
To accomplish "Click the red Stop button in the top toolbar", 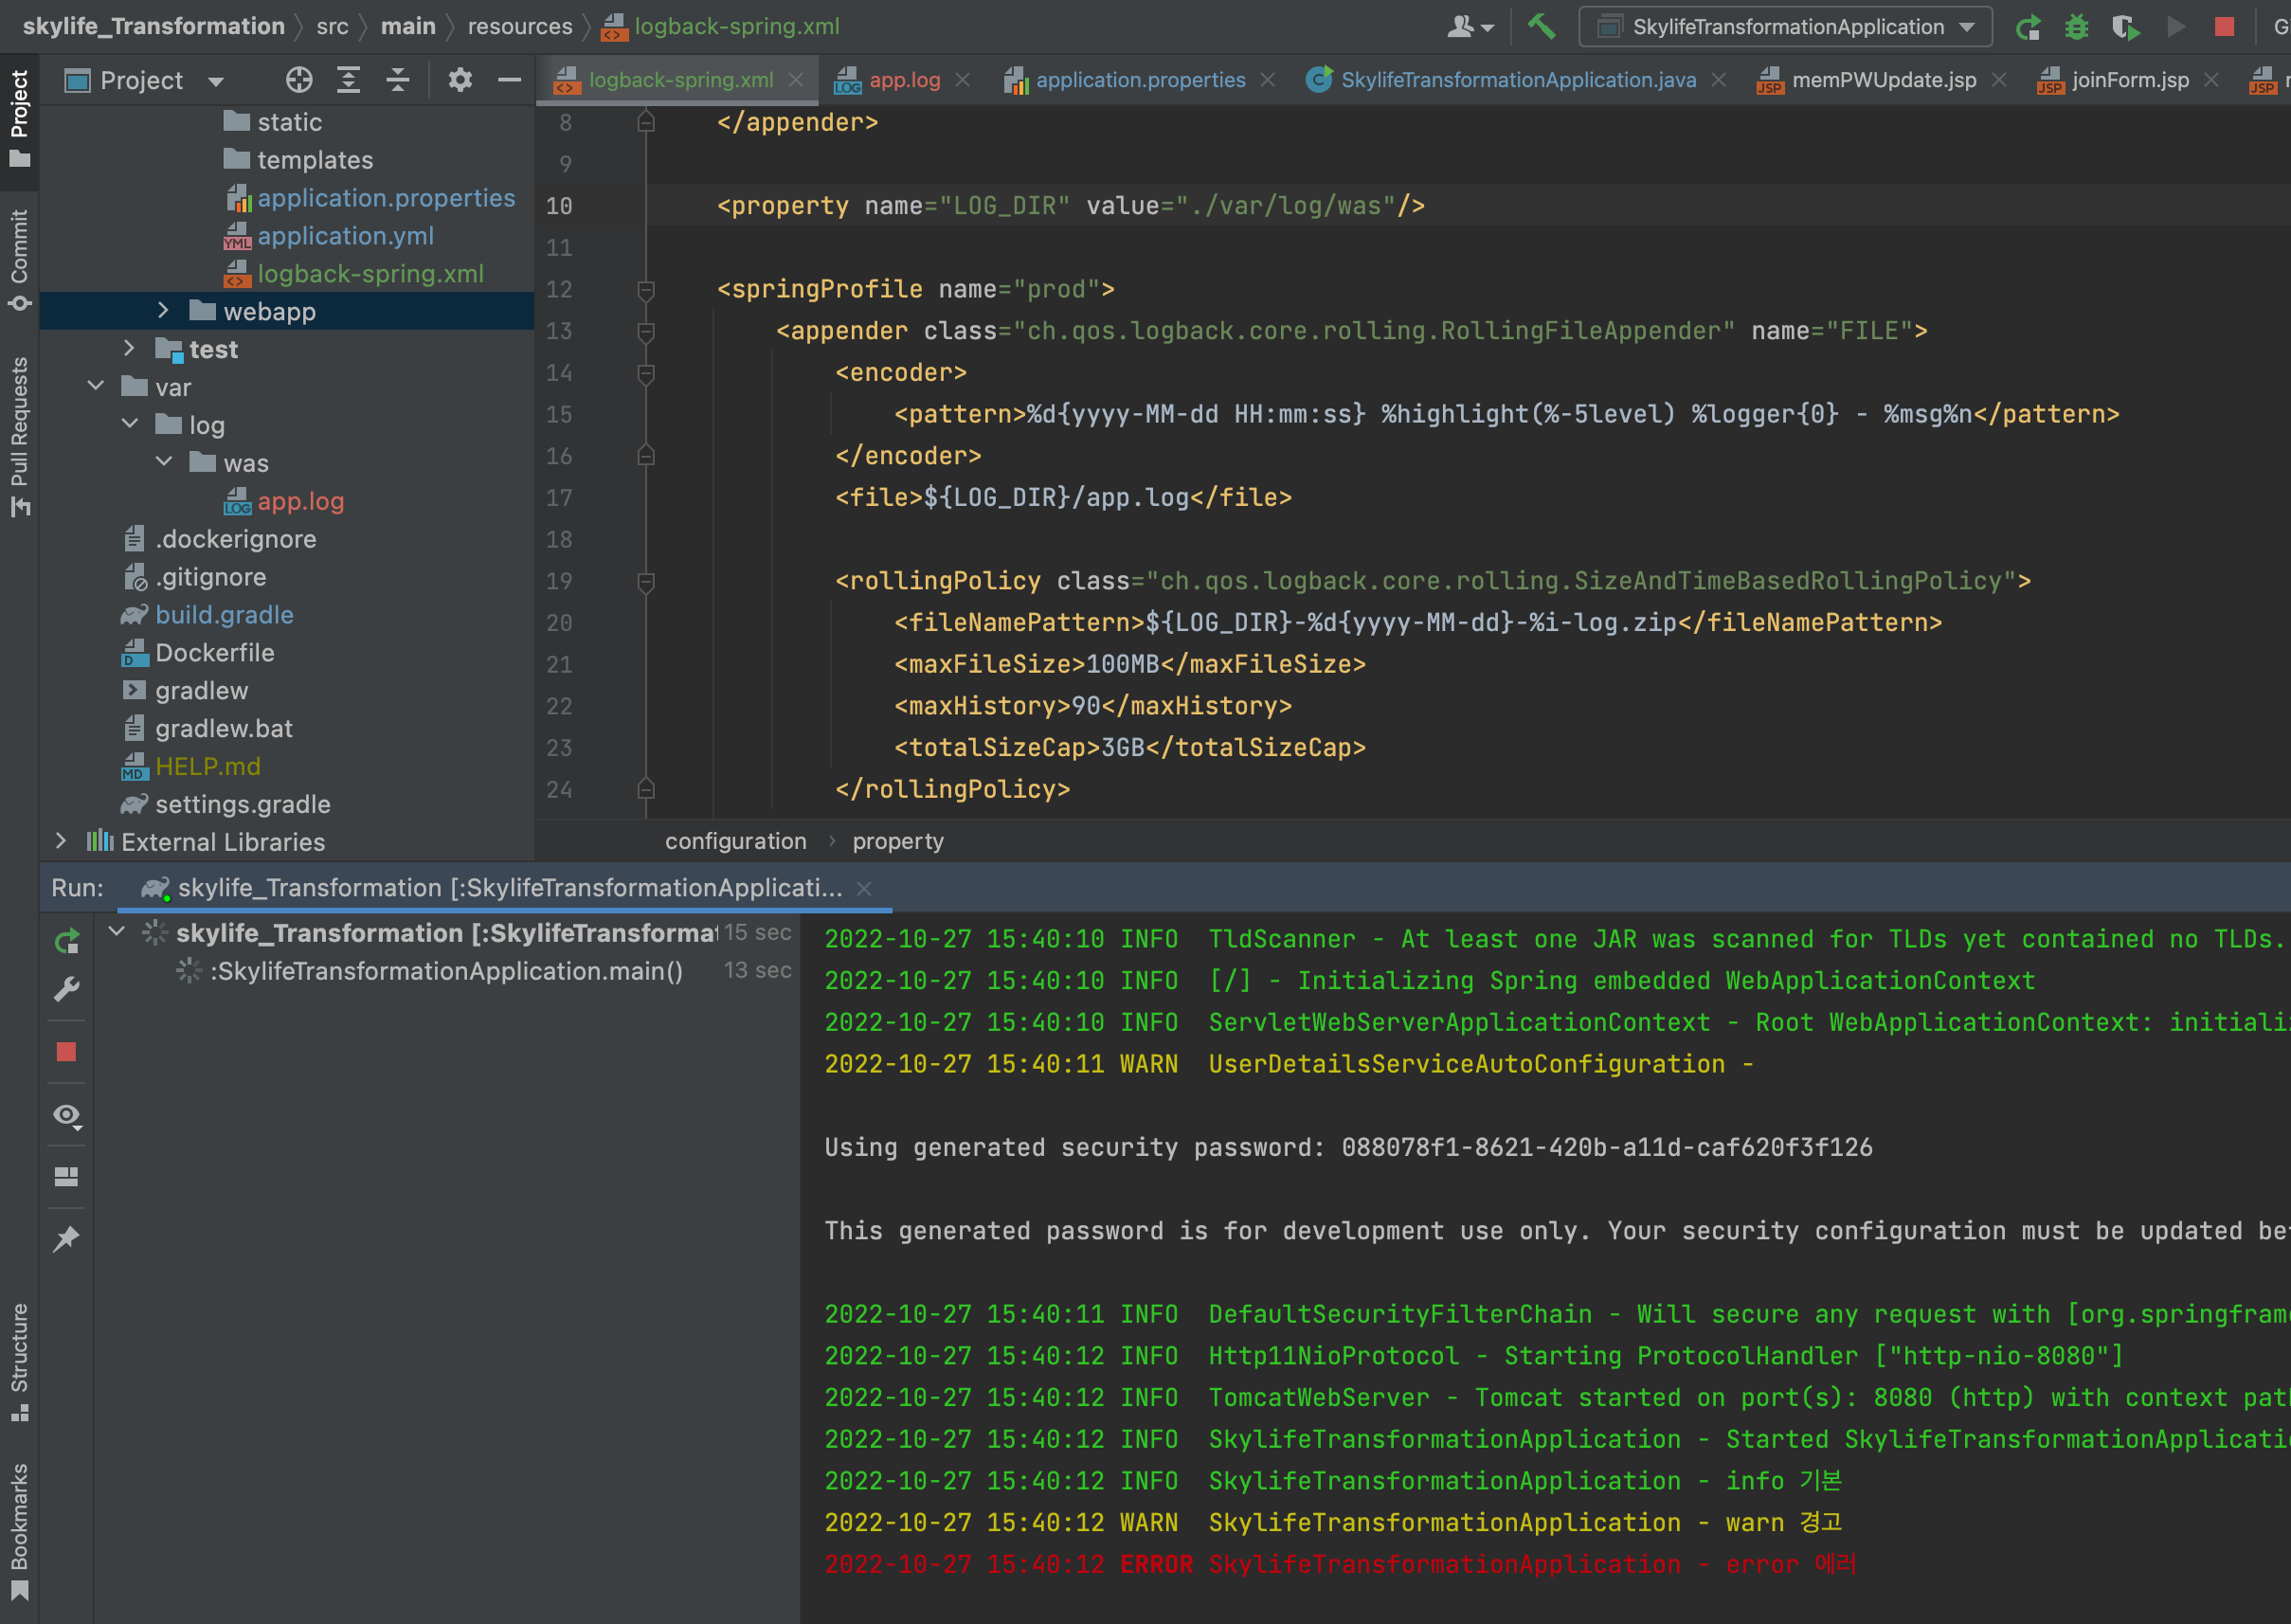I will 2224,27.
